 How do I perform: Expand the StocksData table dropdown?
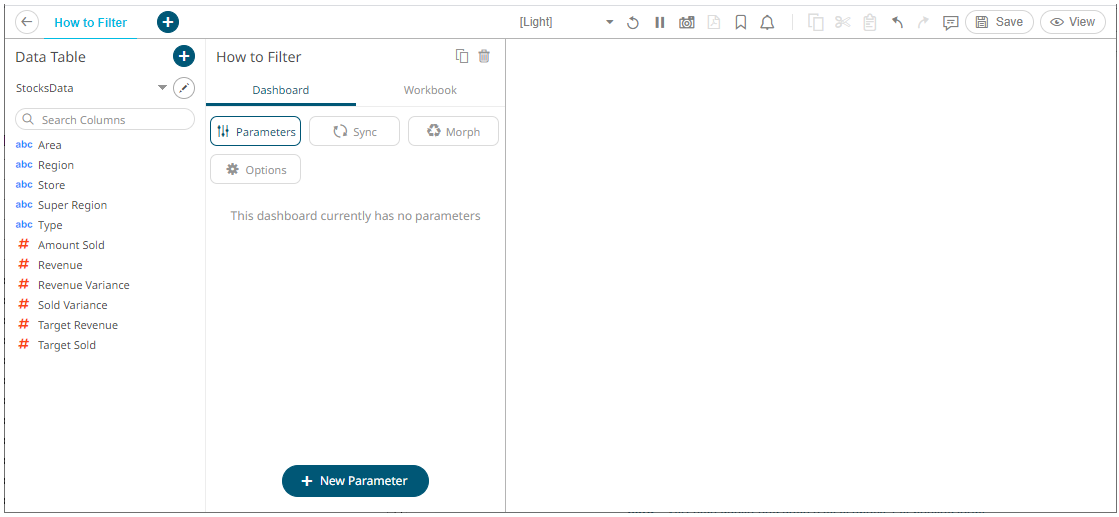coord(163,88)
